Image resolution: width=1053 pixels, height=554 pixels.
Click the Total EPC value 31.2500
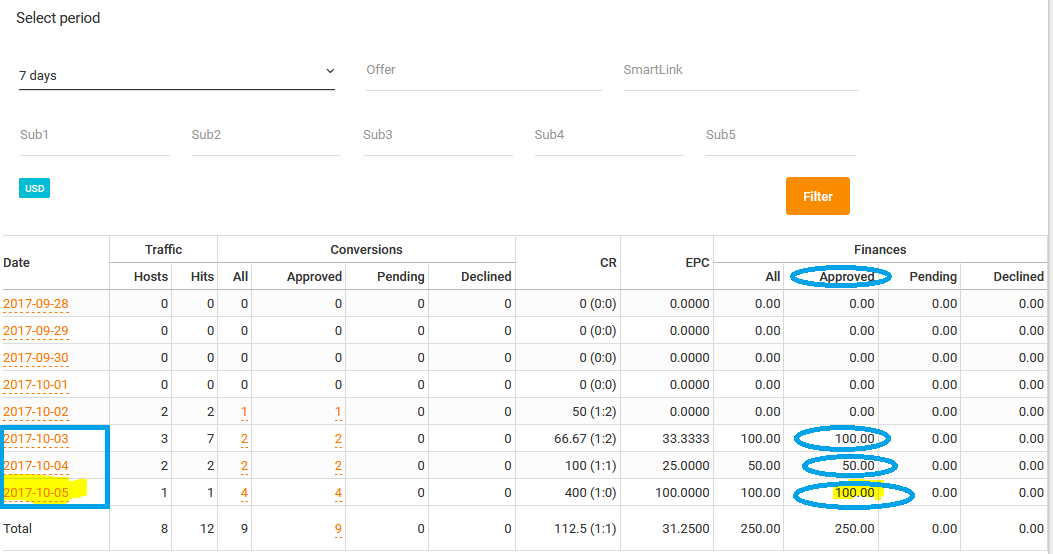(686, 528)
